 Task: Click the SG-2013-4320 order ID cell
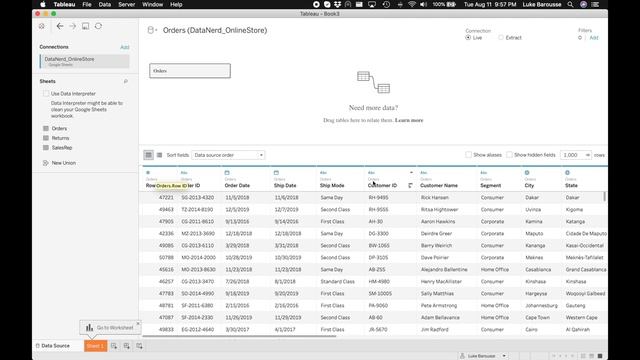click(x=198, y=198)
